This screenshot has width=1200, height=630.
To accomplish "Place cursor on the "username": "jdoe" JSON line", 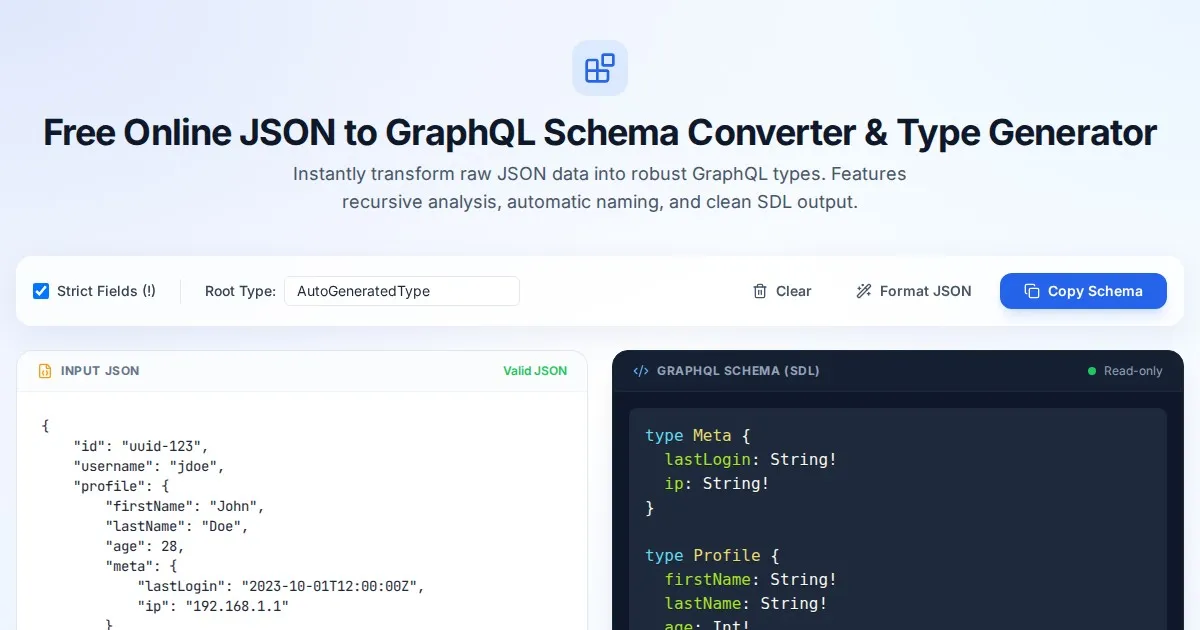I will tap(150, 466).
